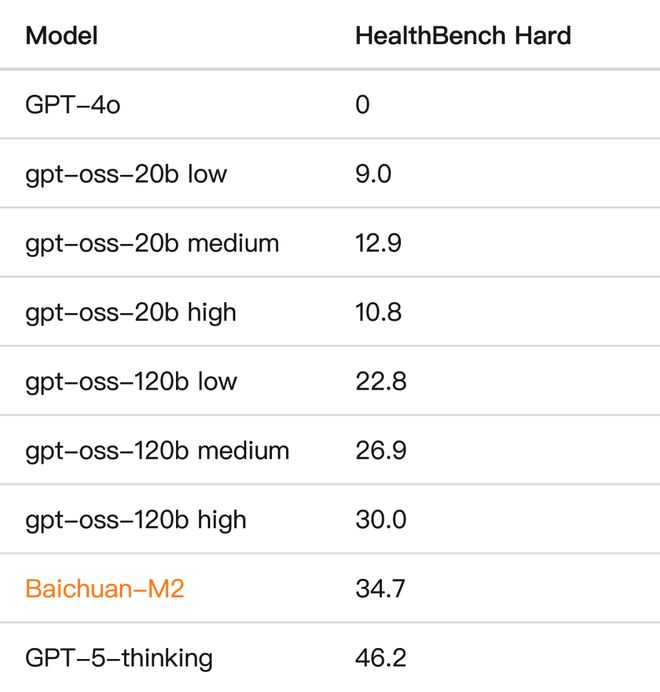
Task: Click the HealthBench Hard column header
Action: tap(463, 36)
